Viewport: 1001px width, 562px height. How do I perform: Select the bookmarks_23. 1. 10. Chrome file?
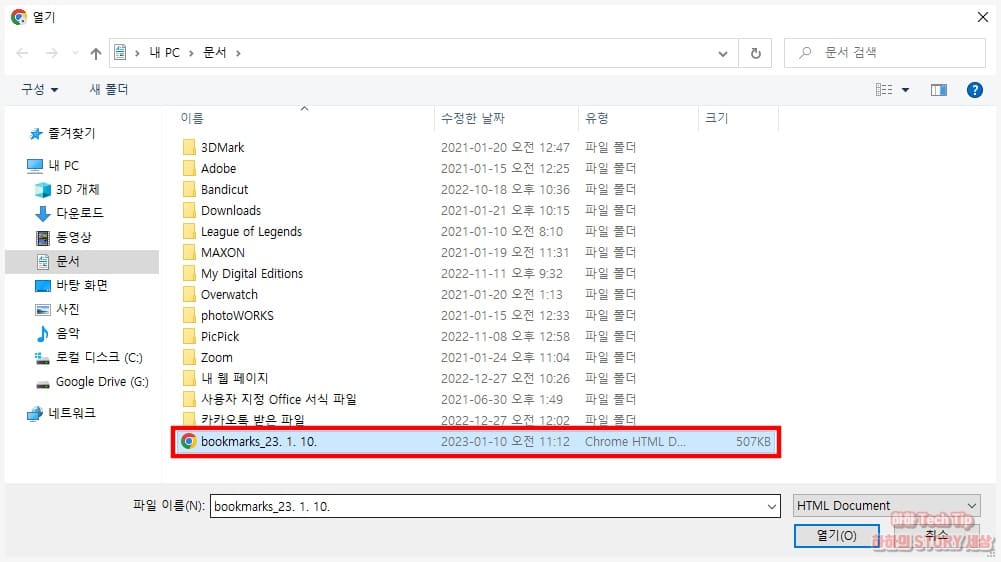(x=476, y=442)
